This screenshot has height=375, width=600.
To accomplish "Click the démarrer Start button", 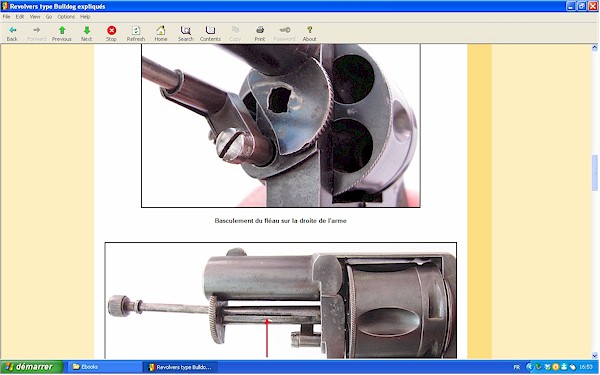I will point(31,367).
